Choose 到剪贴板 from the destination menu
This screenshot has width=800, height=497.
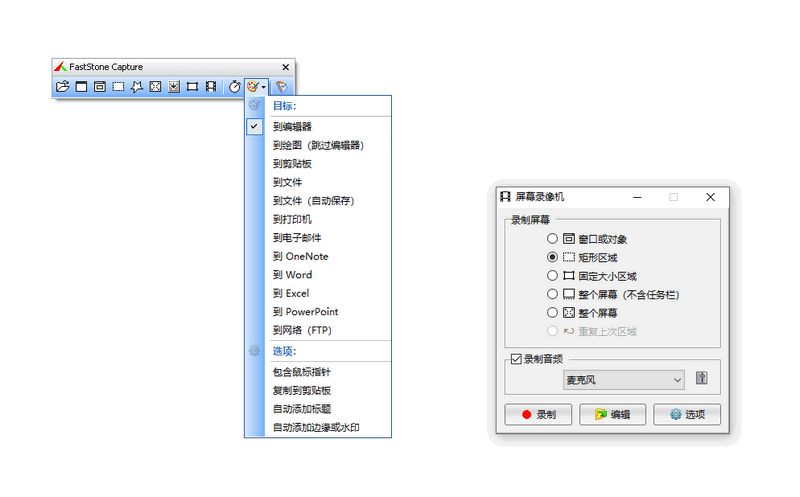point(292,163)
